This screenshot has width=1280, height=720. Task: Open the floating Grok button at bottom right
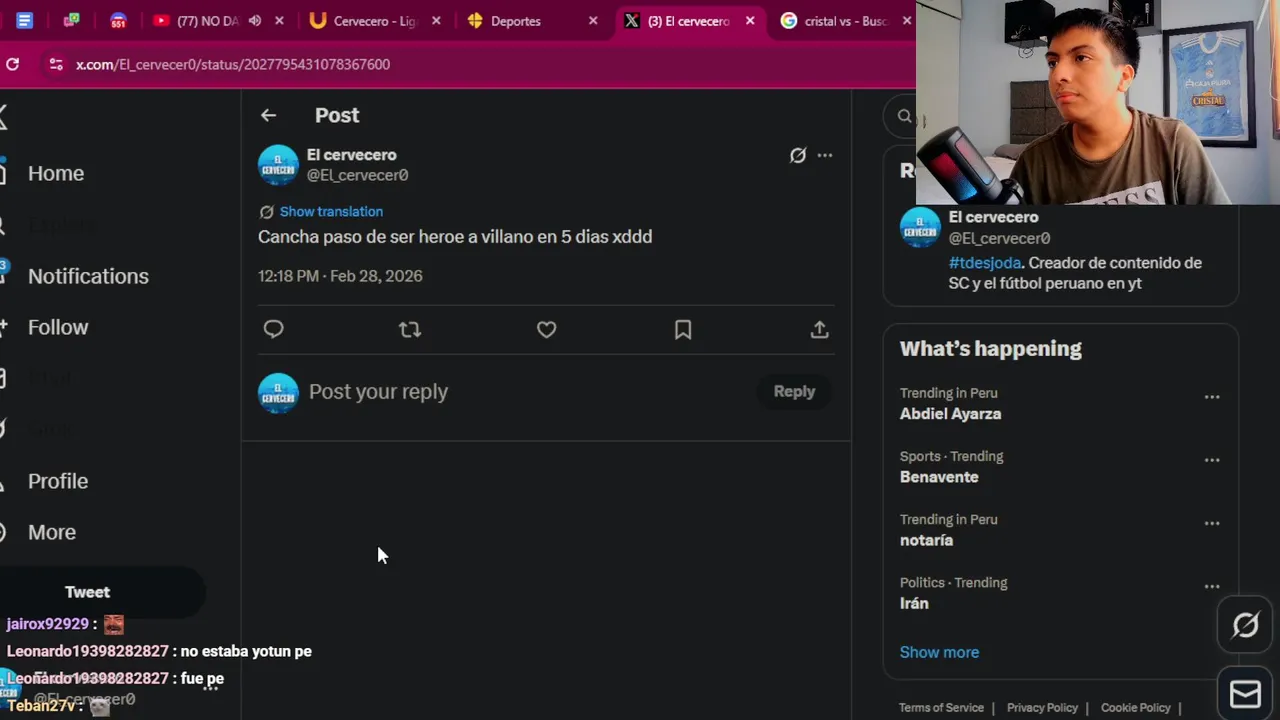click(x=1245, y=626)
